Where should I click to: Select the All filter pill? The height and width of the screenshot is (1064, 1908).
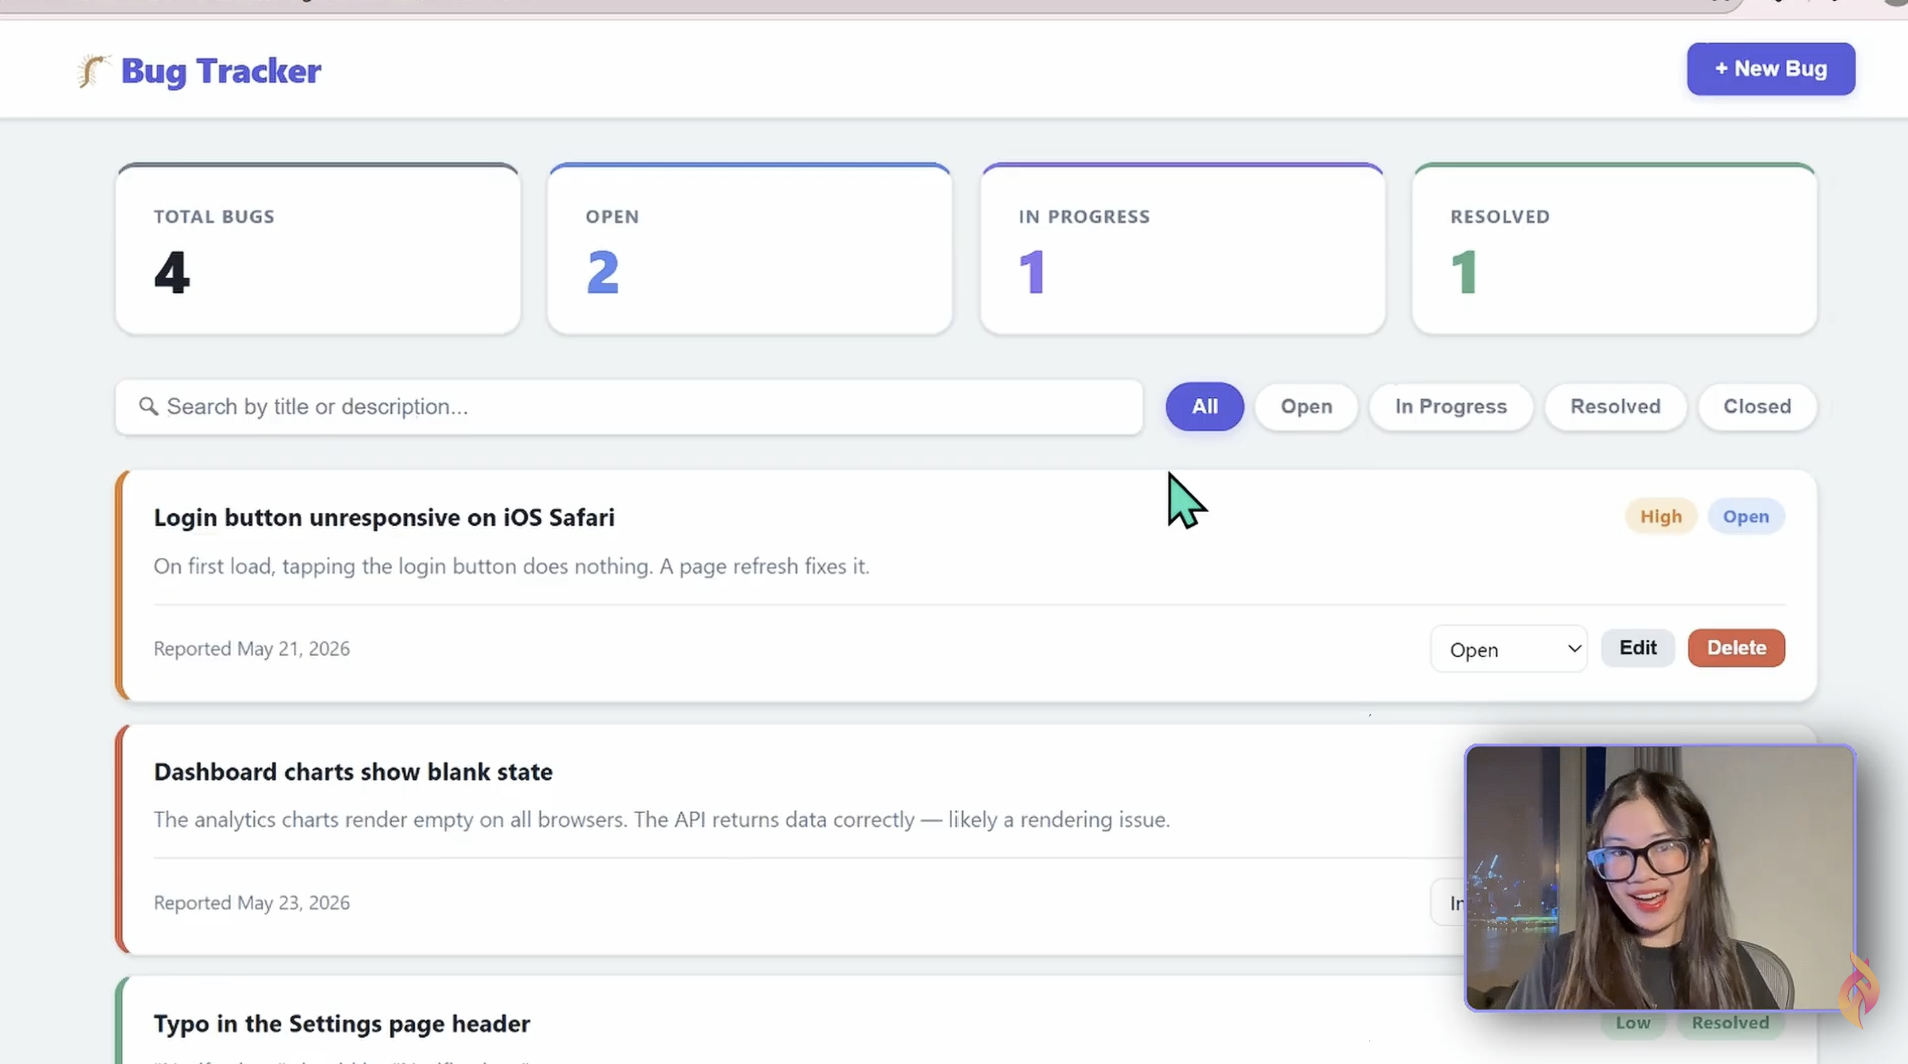(x=1204, y=407)
